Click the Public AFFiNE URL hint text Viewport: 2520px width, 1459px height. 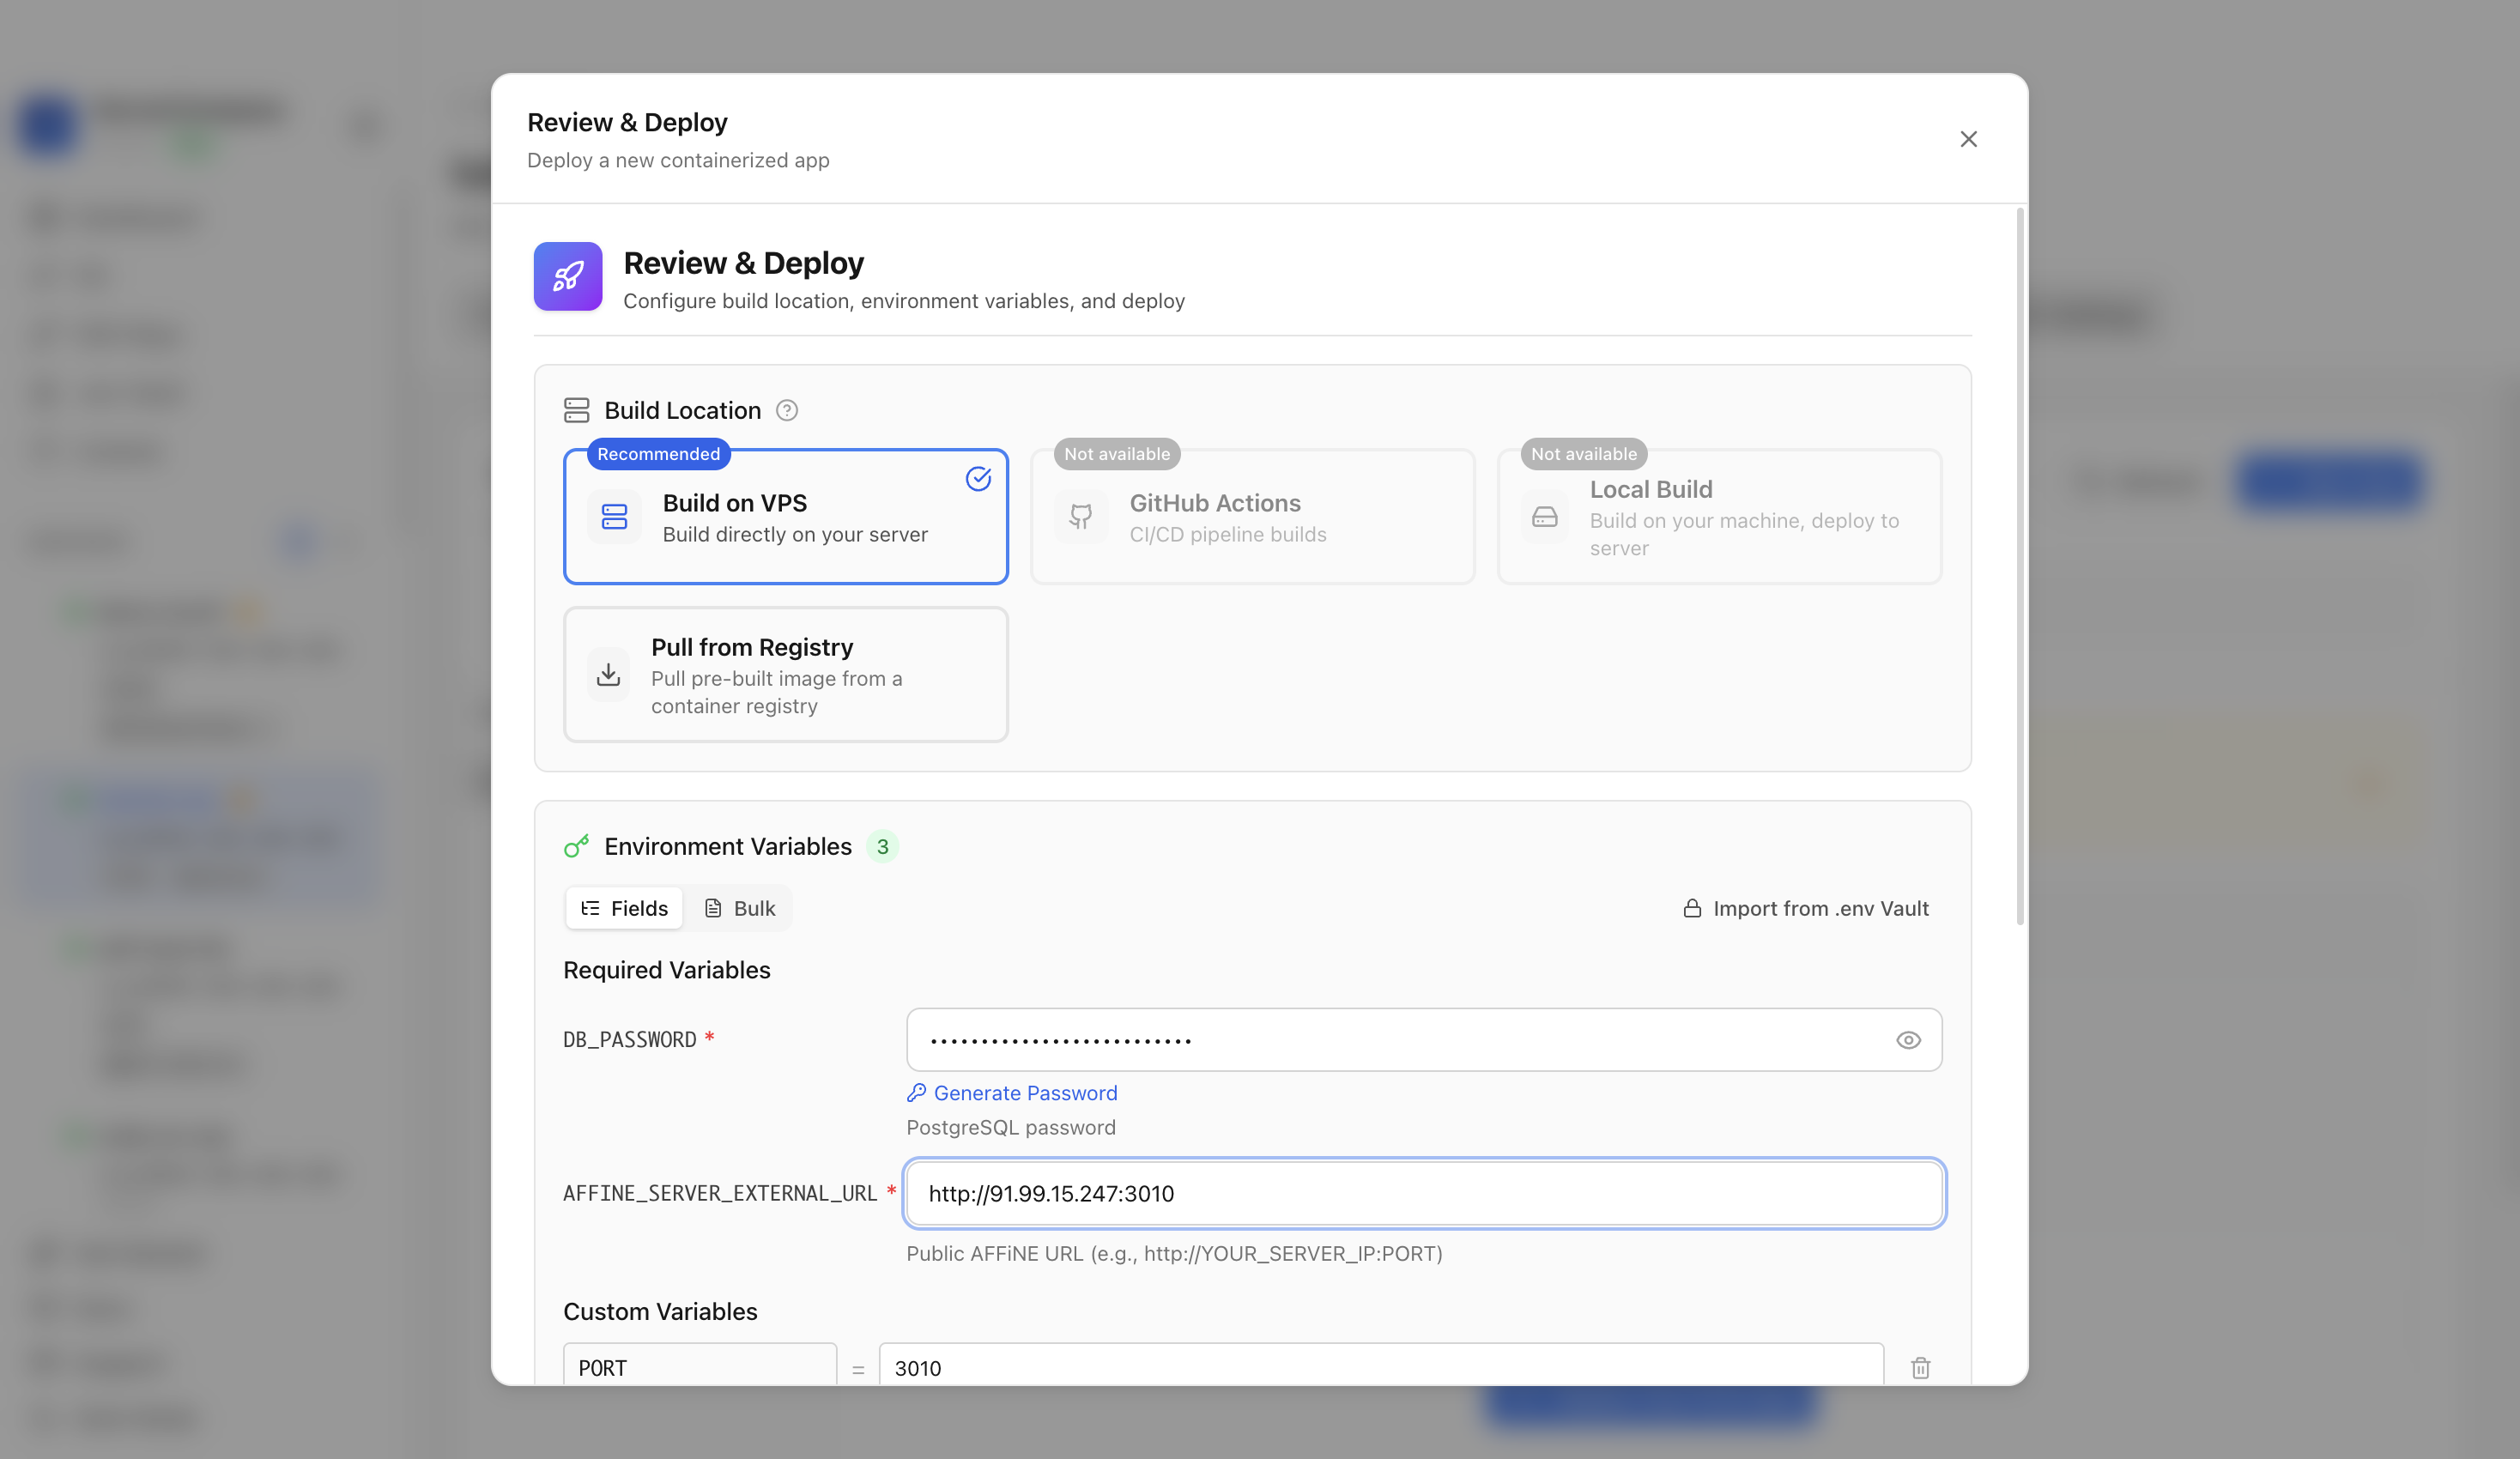tap(1174, 1253)
